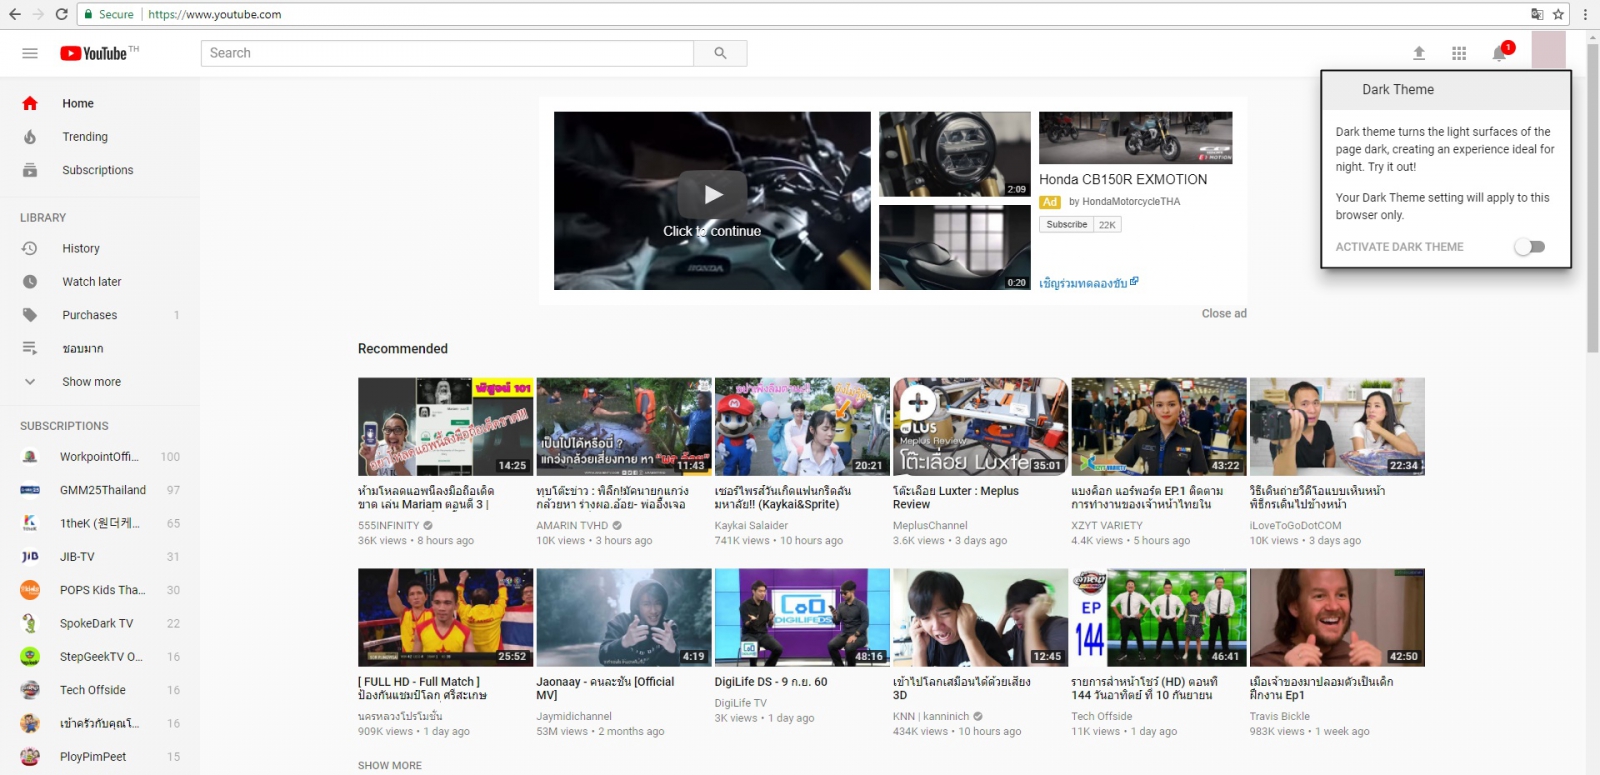Open the FULL HD Full Match thumbnail
This screenshot has width=1600, height=775.
445,617
